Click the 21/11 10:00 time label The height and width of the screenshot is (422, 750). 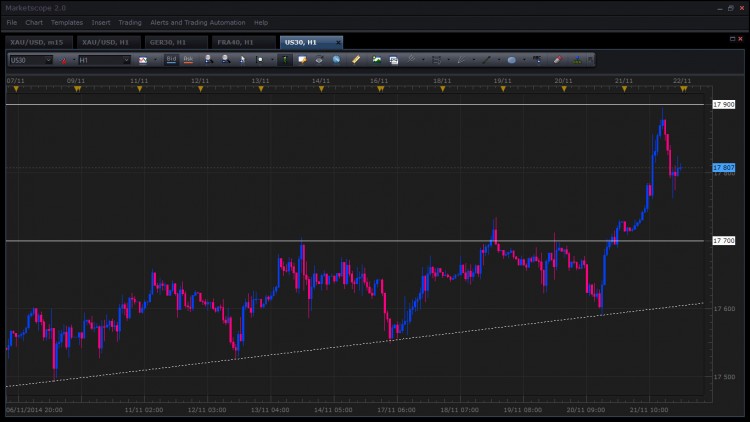pyautogui.click(x=649, y=410)
